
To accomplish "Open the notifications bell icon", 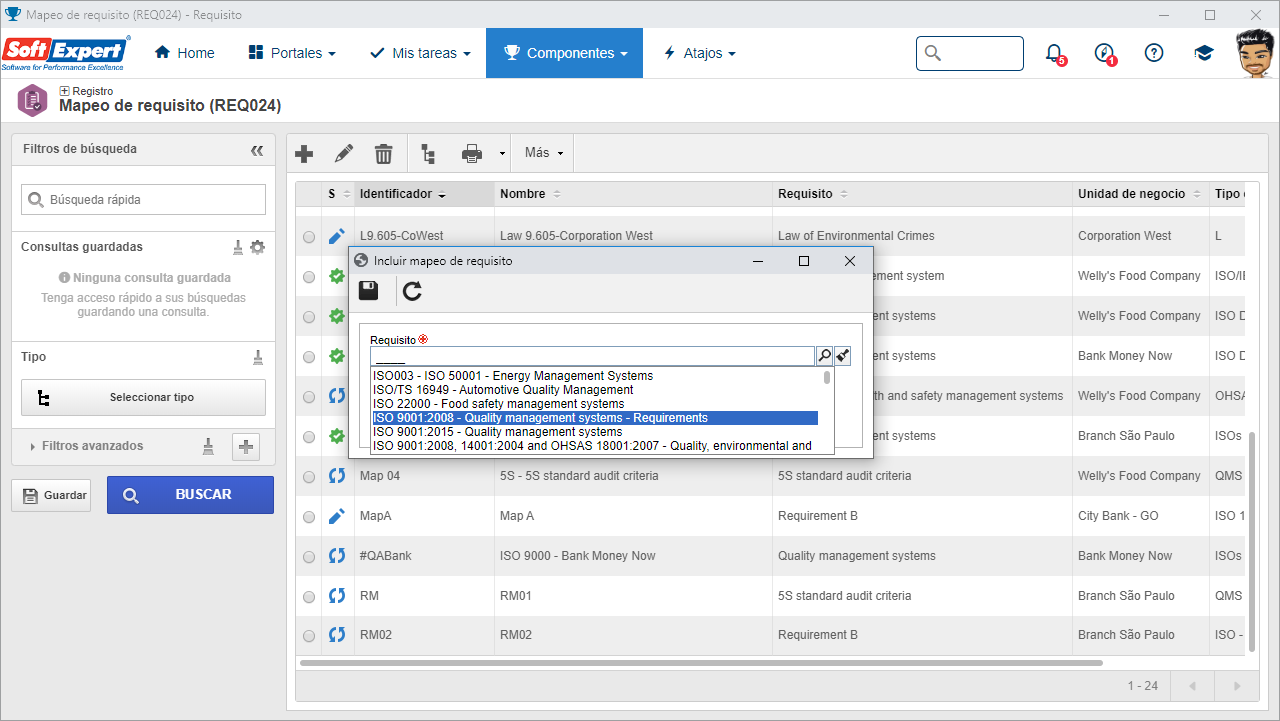I will 1054,53.
